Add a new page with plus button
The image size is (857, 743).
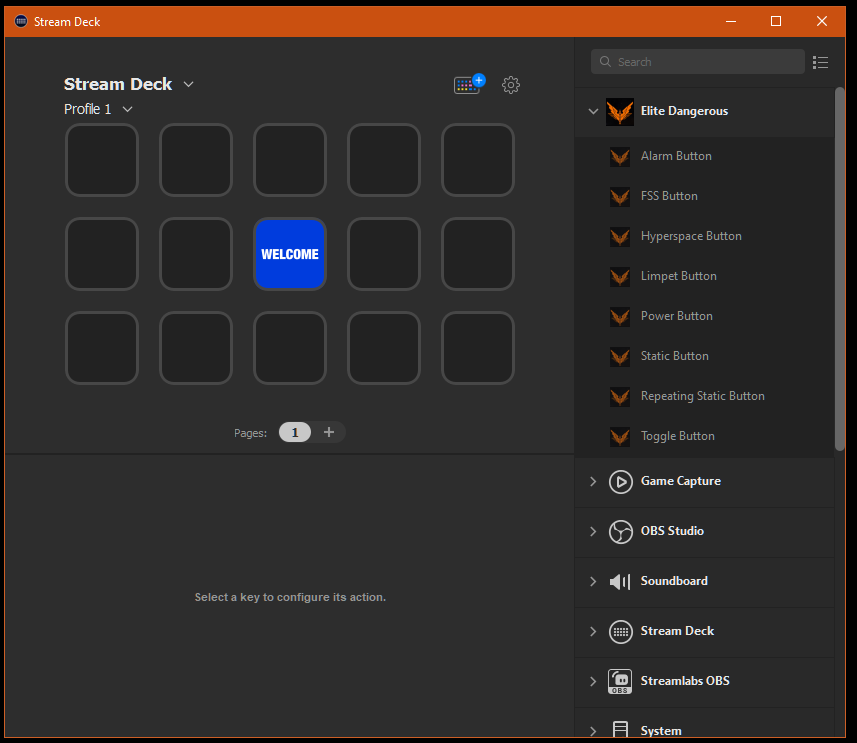(x=328, y=432)
